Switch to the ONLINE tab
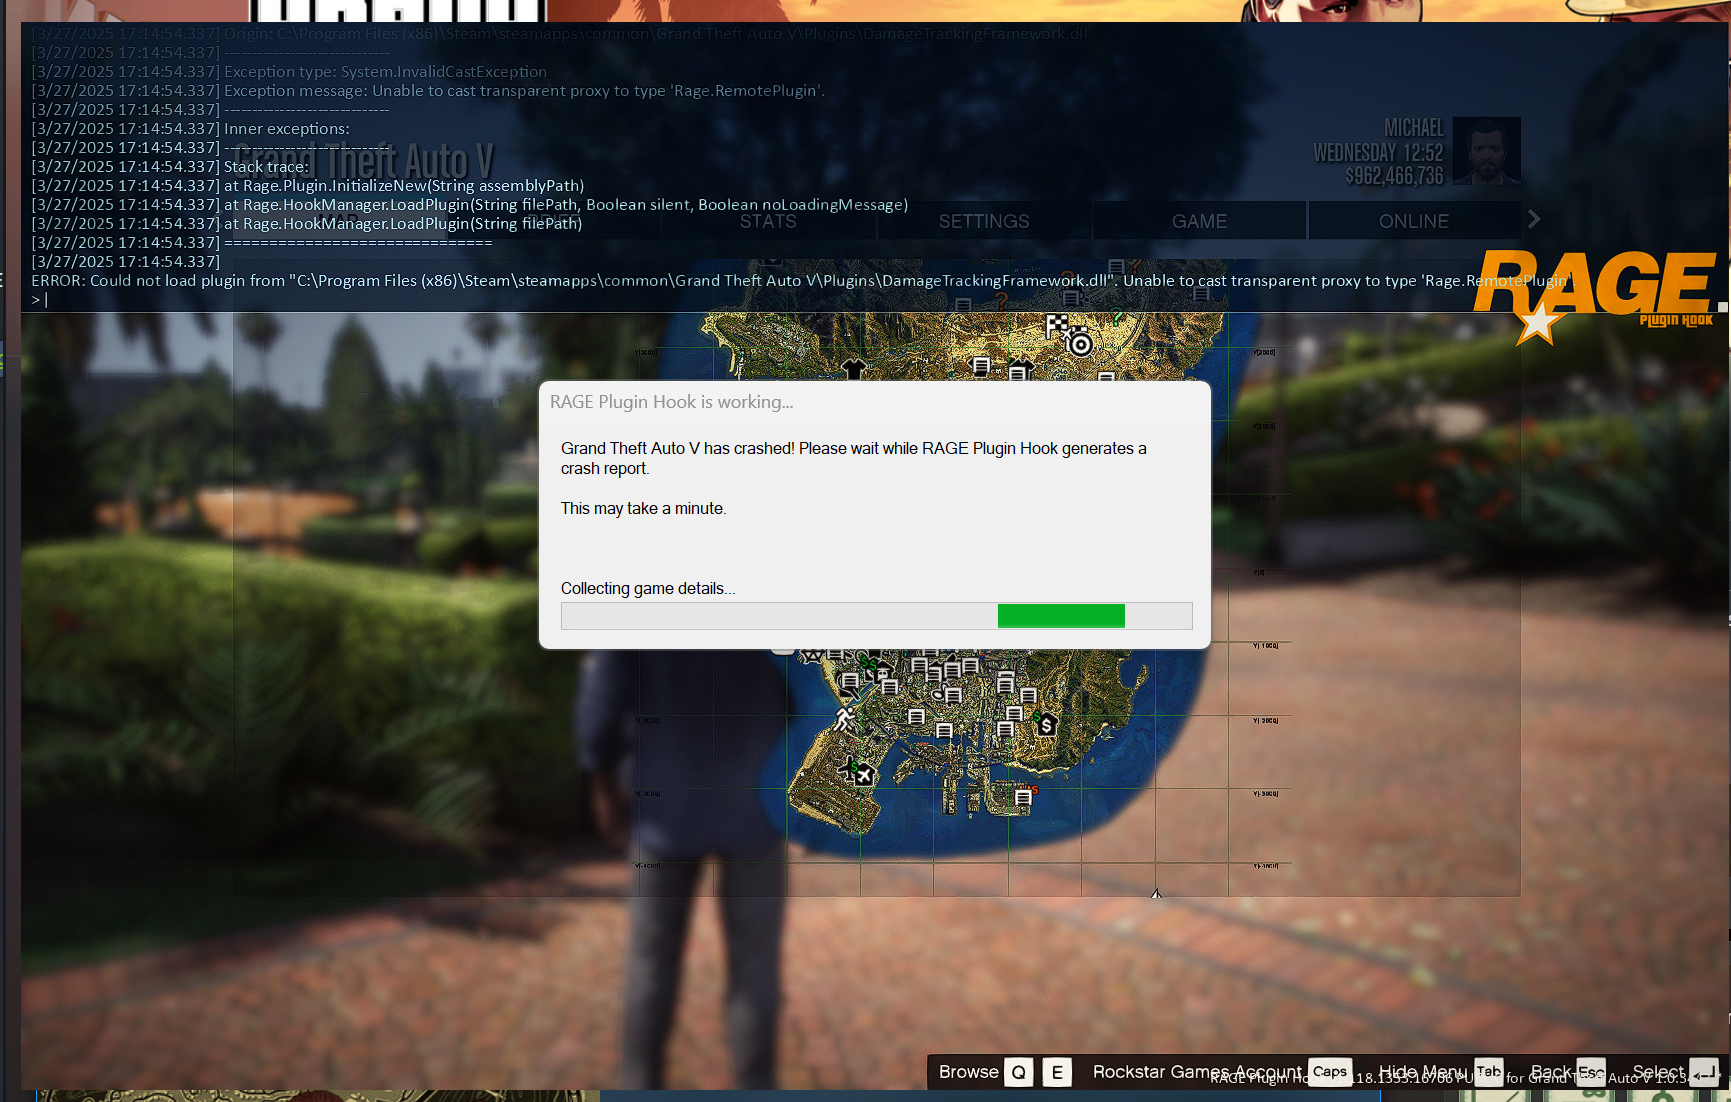The width and height of the screenshot is (1731, 1102). (x=1414, y=221)
